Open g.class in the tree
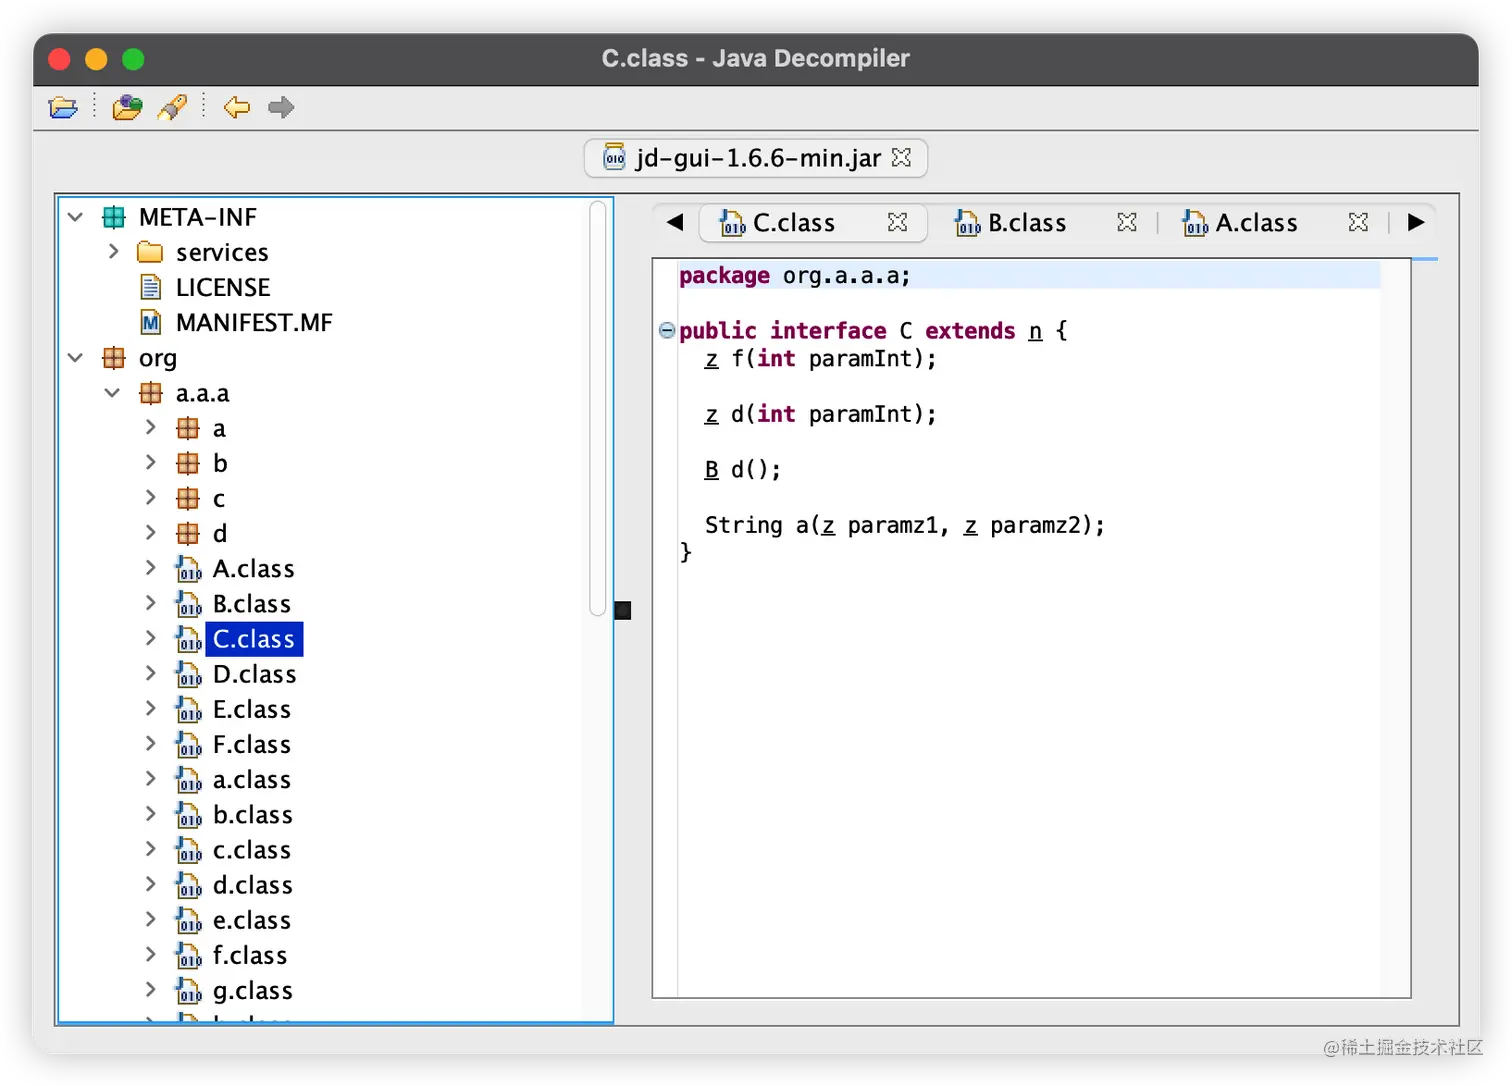The width and height of the screenshot is (1512, 1086). pyautogui.click(x=253, y=990)
